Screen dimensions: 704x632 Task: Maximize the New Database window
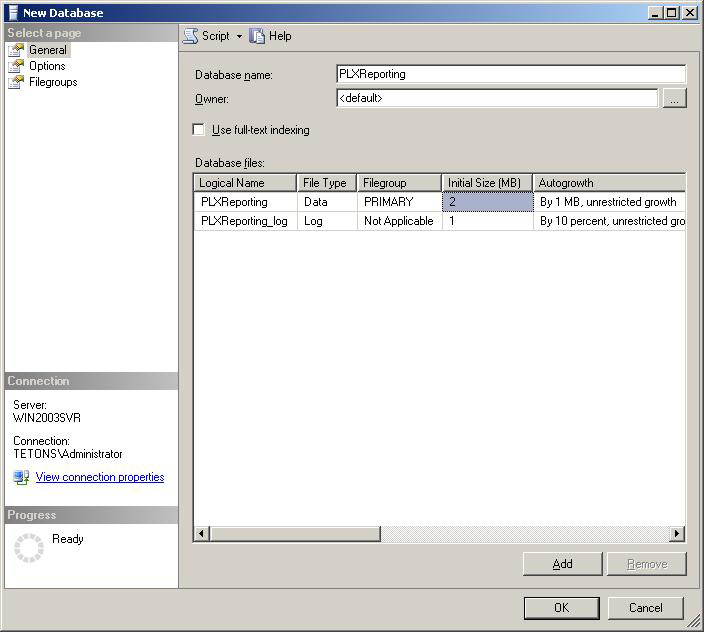point(672,13)
